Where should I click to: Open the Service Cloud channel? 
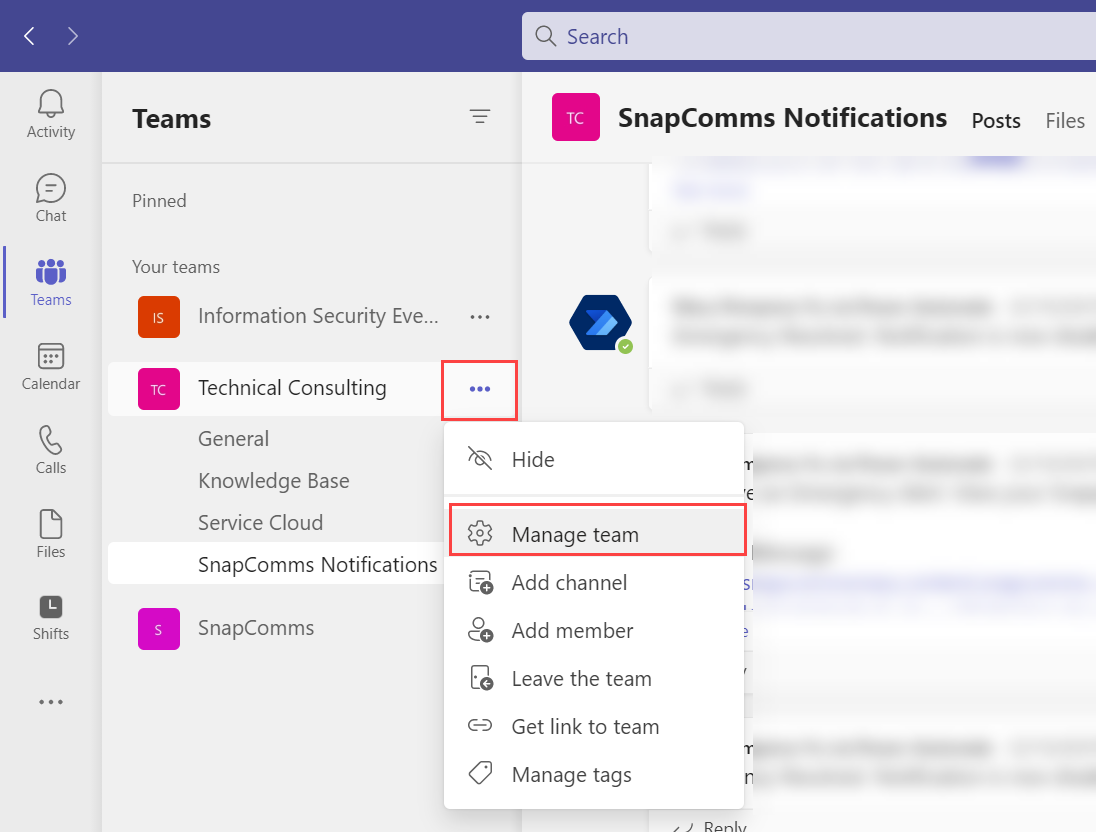pyautogui.click(x=261, y=523)
